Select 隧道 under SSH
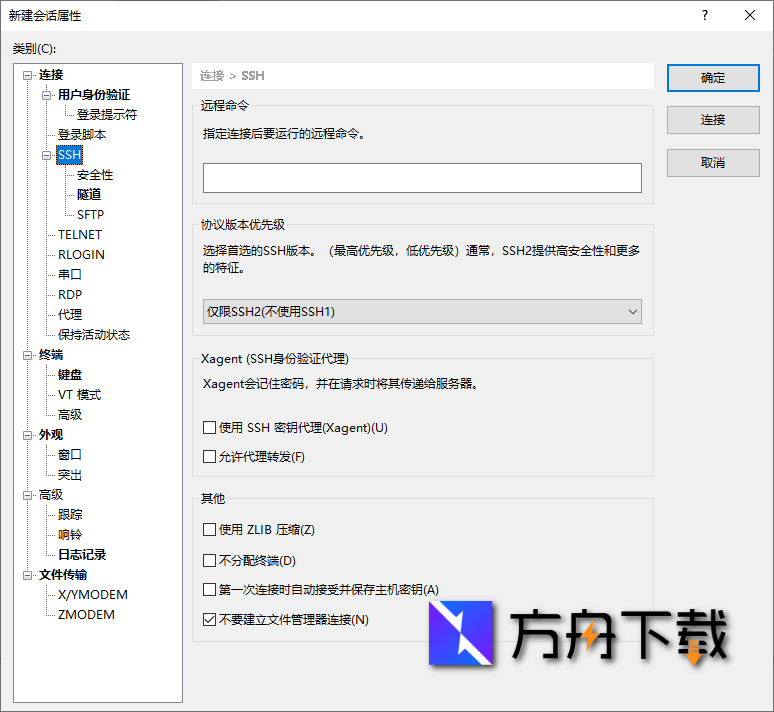This screenshot has width=774, height=712. click(x=89, y=195)
